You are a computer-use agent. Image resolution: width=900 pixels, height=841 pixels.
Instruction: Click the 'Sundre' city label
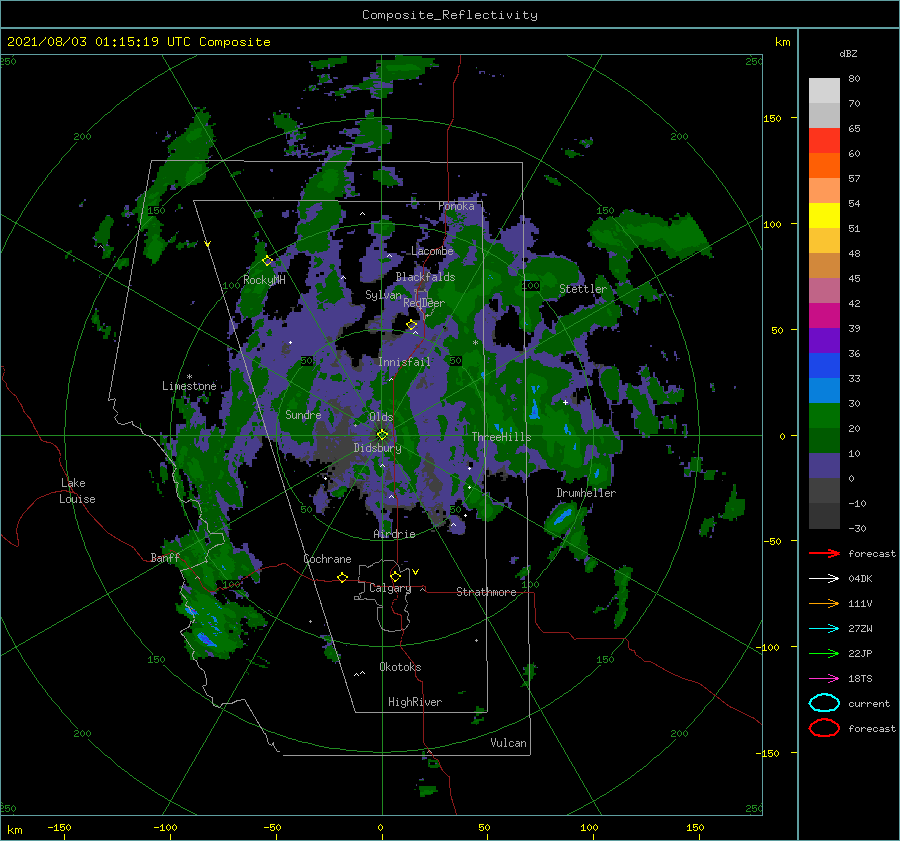pos(303,415)
